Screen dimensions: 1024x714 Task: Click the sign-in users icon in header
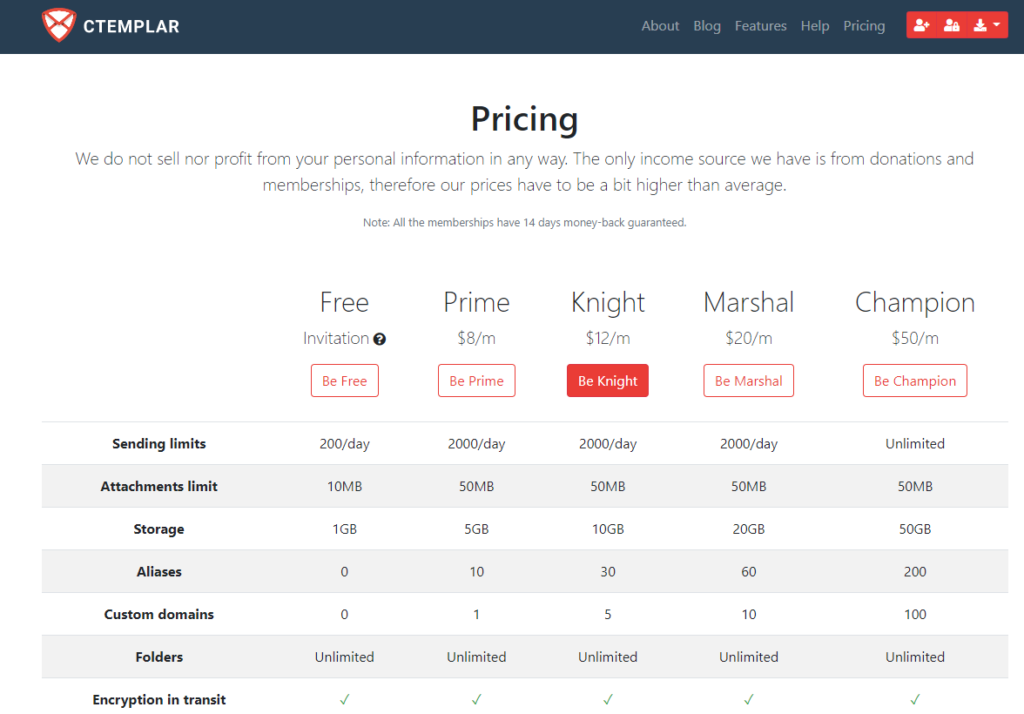pyautogui.click(x=952, y=25)
